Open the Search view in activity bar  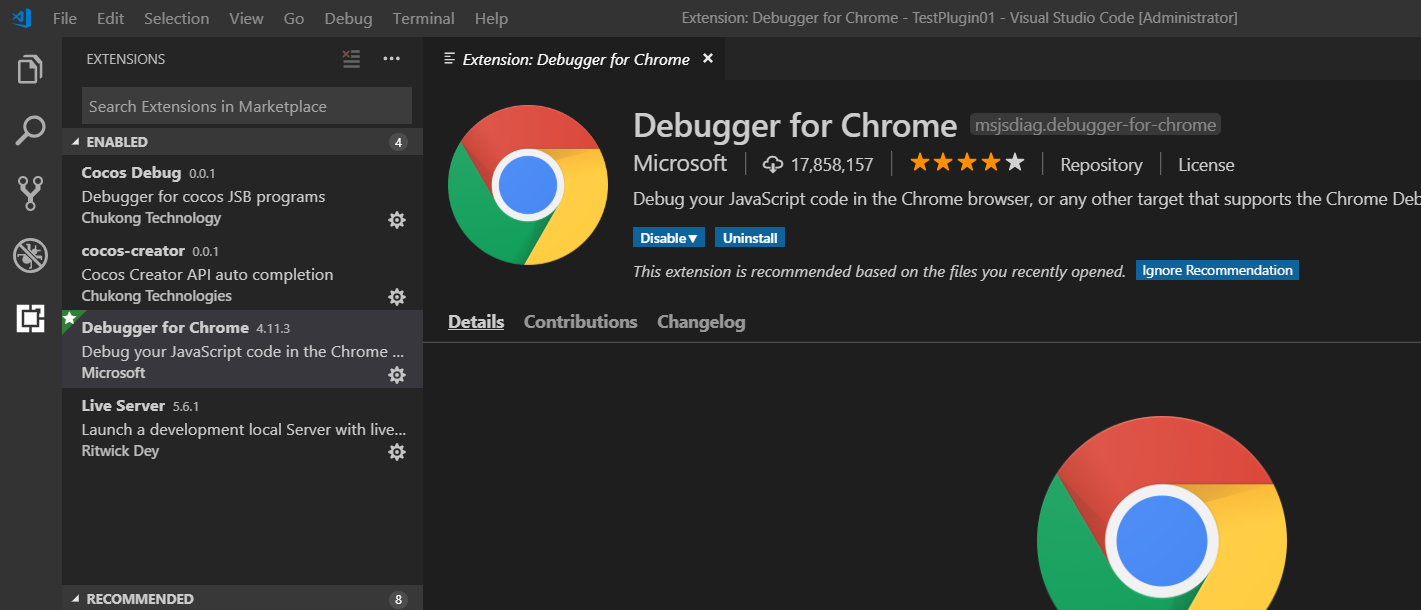(x=30, y=130)
